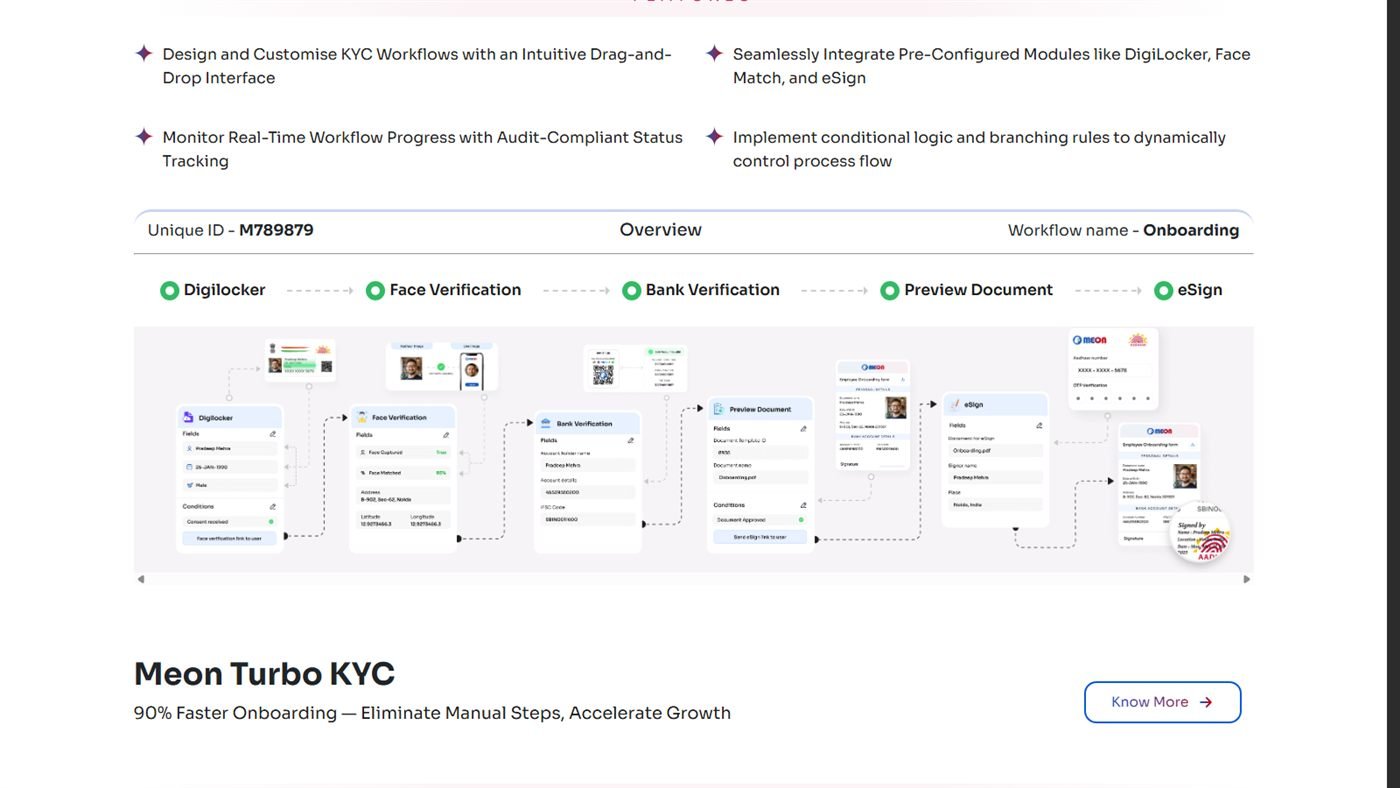
Task: Click the Preview Document card header icon
Action: 720,409
